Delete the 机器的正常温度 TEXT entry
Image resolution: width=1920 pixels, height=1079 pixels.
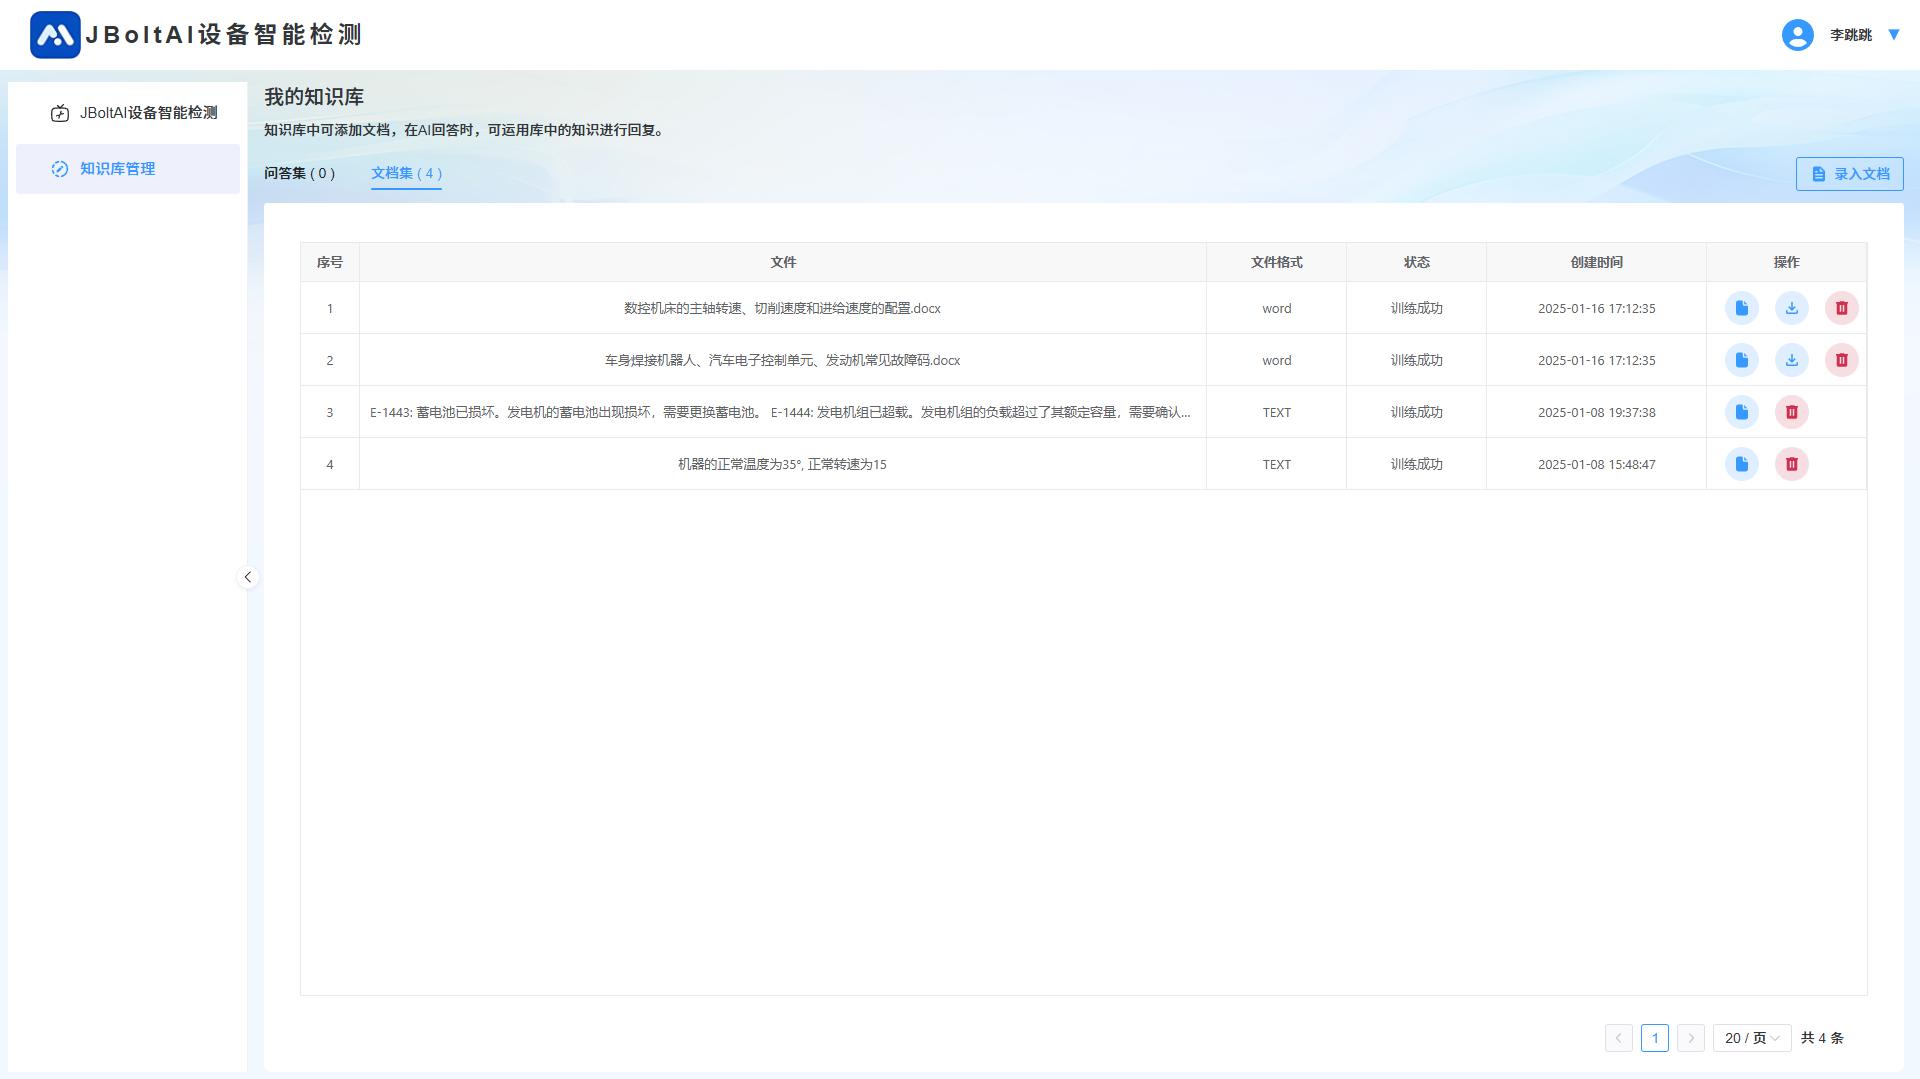pyautogui.click(x=1791, y=464)
